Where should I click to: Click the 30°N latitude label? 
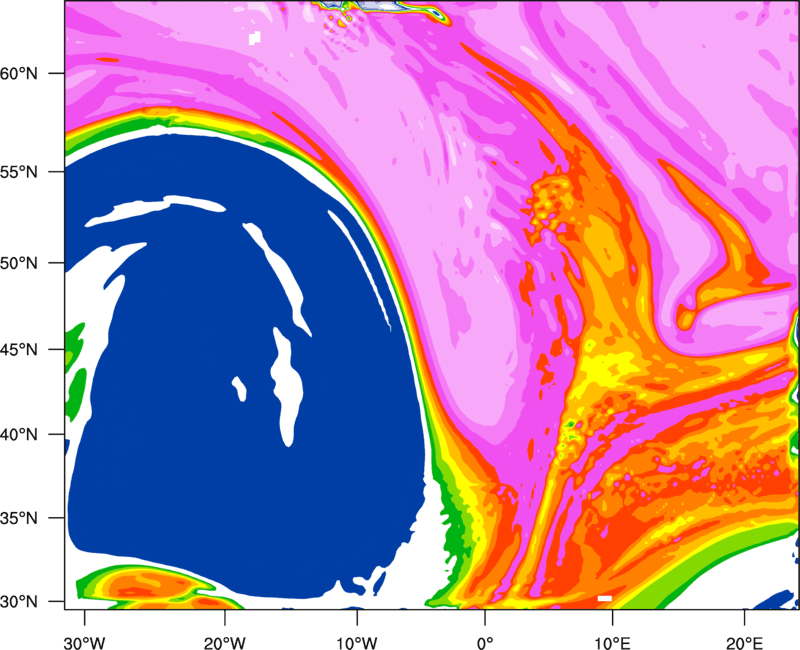pyautogui.click(x=19, y=602)
